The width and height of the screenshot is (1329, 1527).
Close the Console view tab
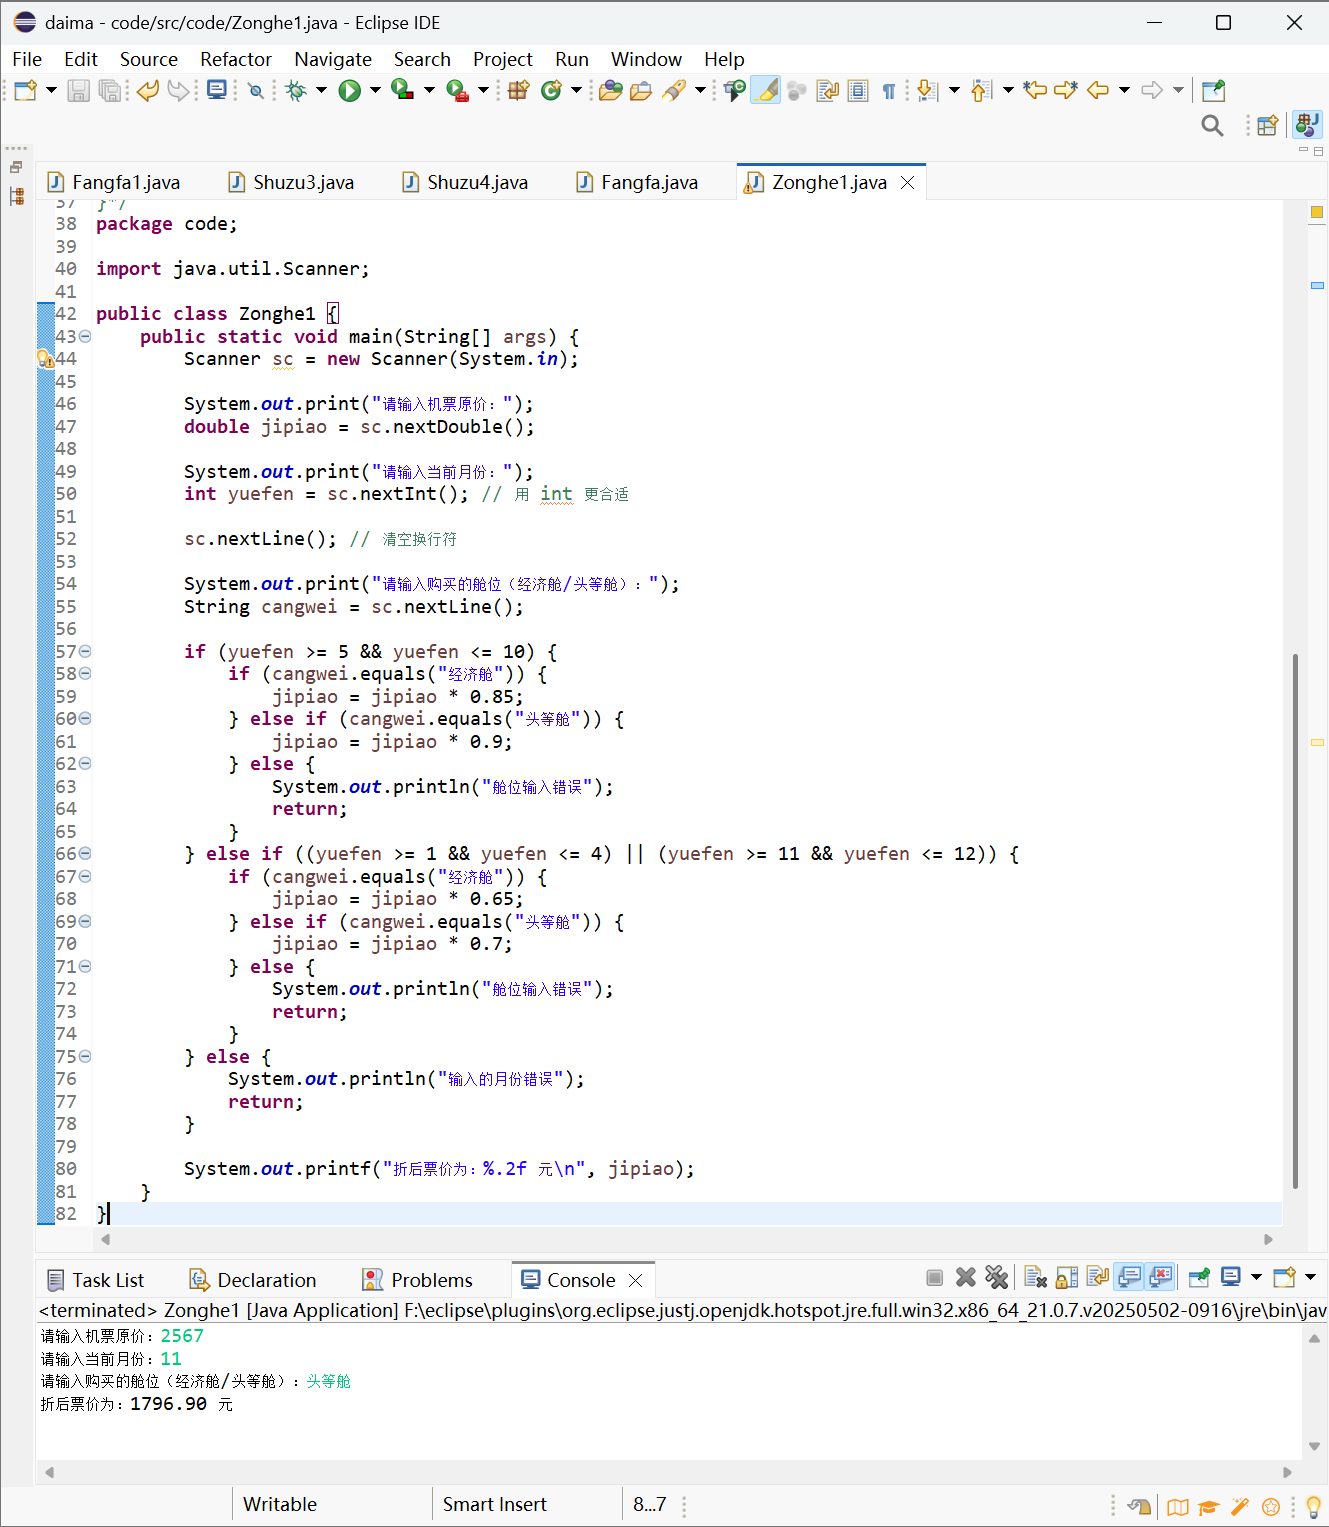(635, 1280)
